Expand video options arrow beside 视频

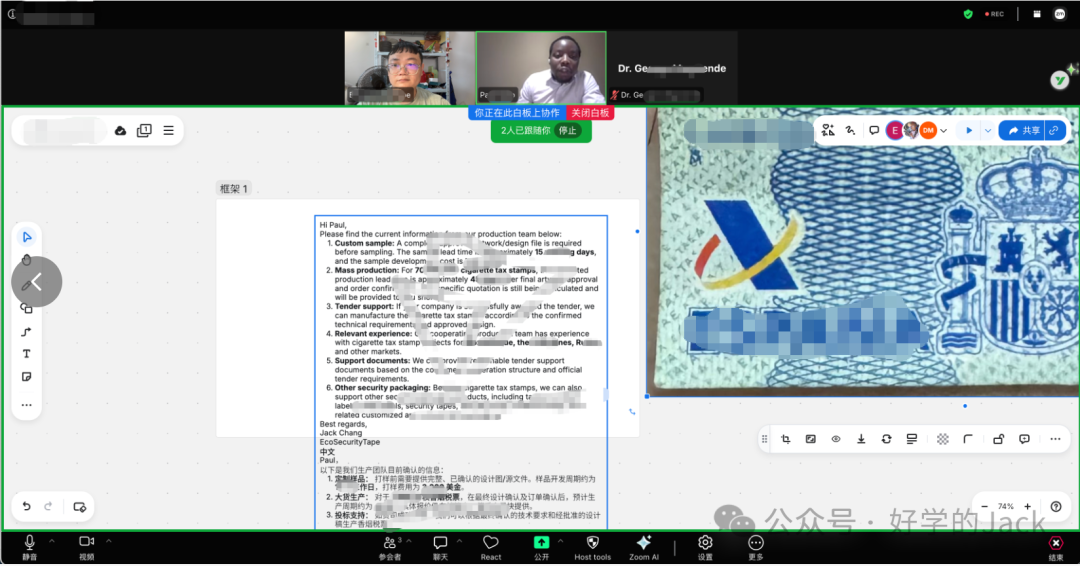pos(108,541)
